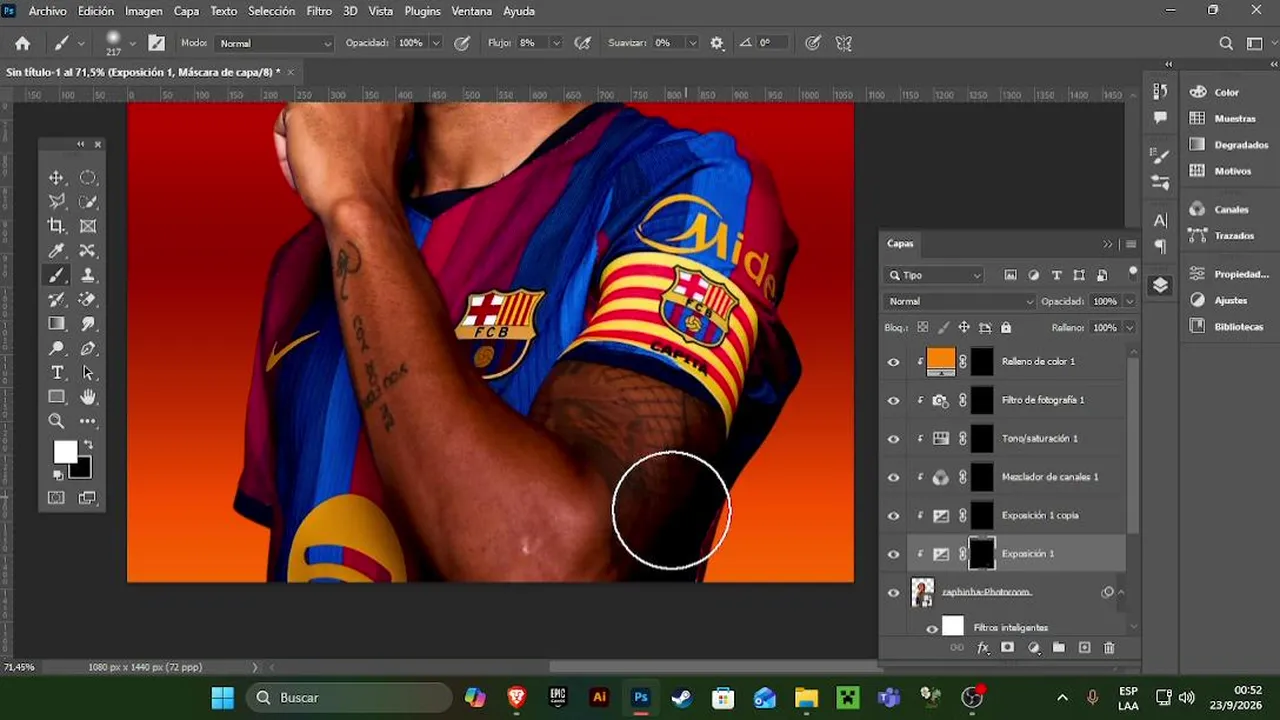Open the Tipo layer filter dropdown

pos(935,275)
